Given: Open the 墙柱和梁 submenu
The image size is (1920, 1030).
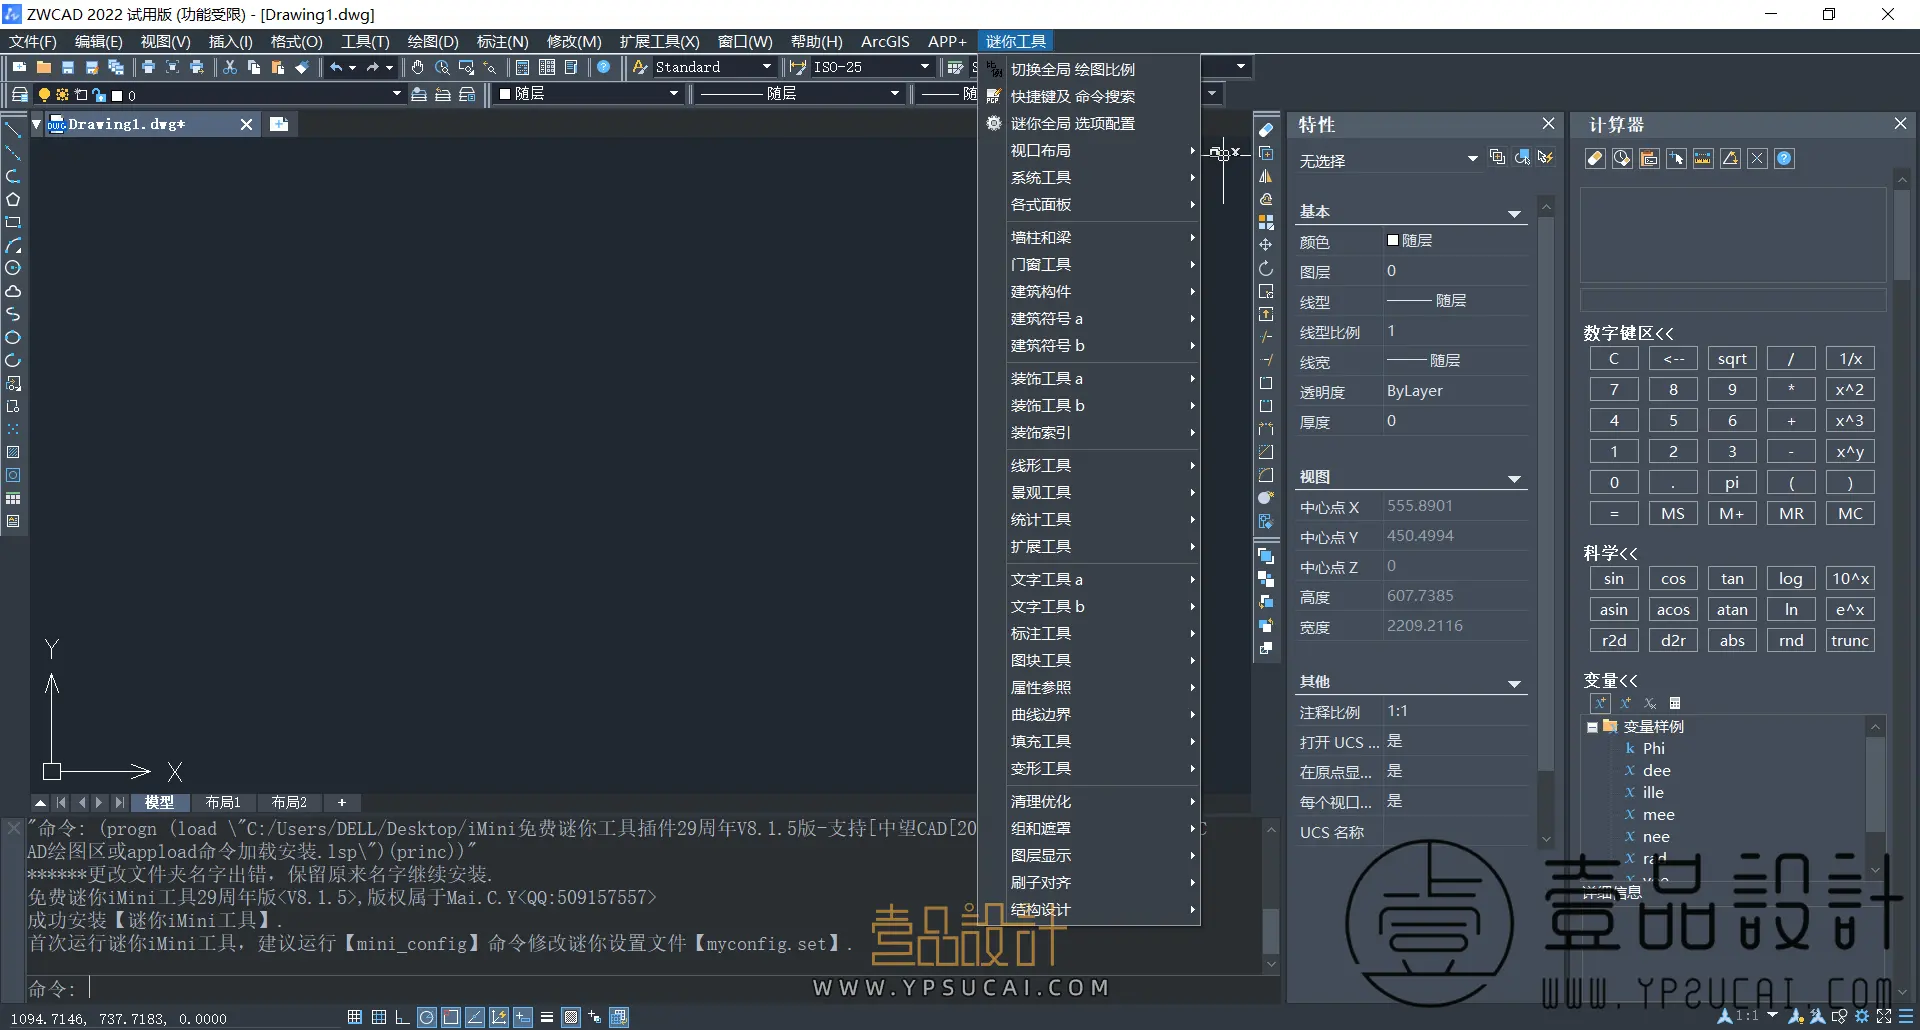Looking at the screenshot, I should [1090, 238].
